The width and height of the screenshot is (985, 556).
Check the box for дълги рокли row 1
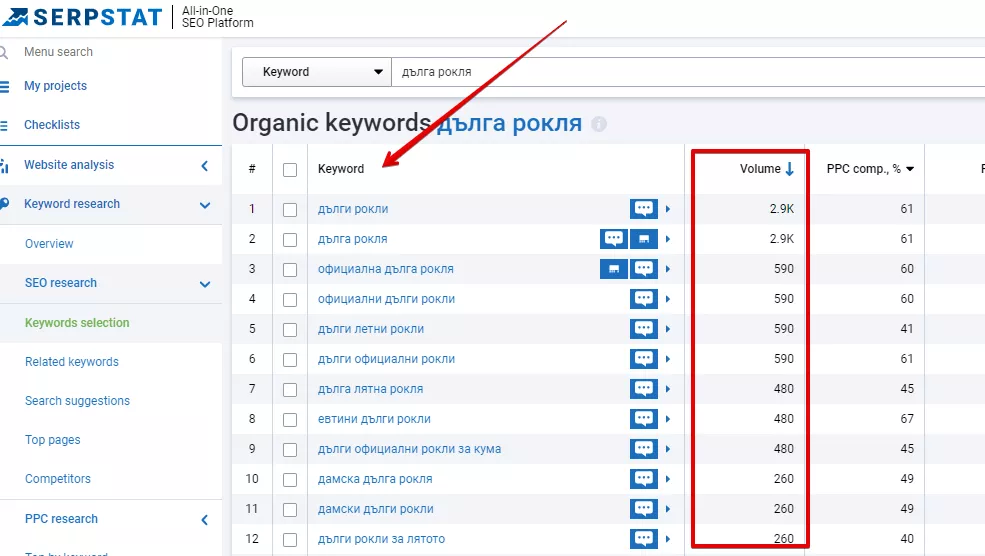[x=290, y=210]
